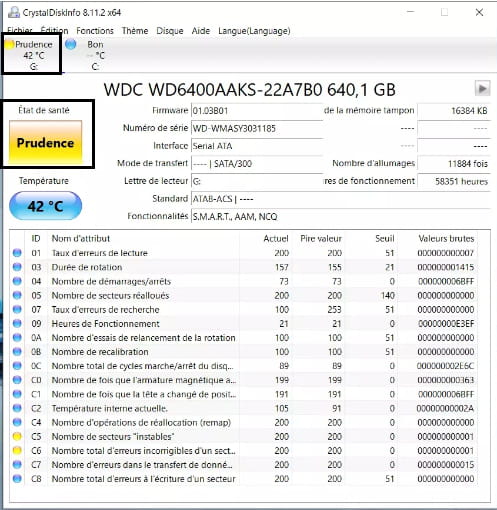
Task: Click status dot for attribute C1 row
Action: tap(17, 394)
